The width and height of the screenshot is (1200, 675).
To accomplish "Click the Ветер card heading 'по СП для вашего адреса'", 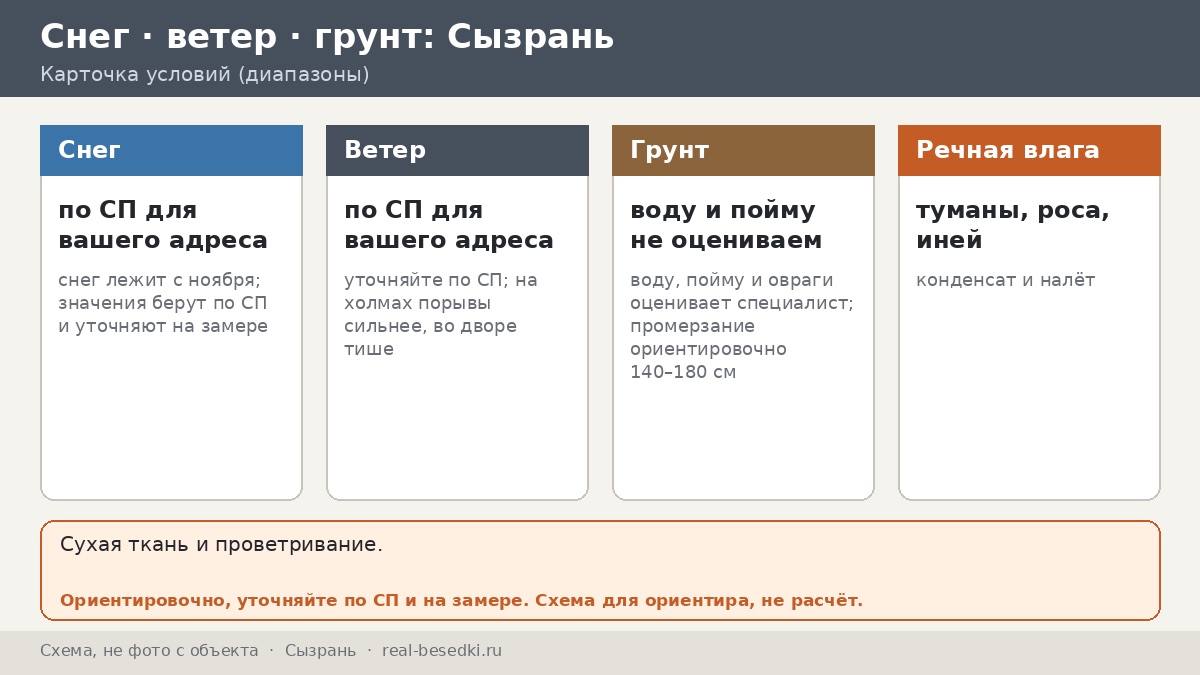I will (449, 225).
